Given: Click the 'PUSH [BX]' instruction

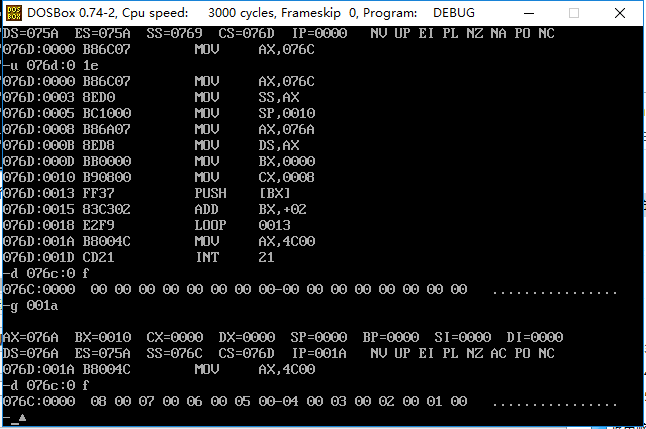Looking at the screenshot, I should click(243, 193).
